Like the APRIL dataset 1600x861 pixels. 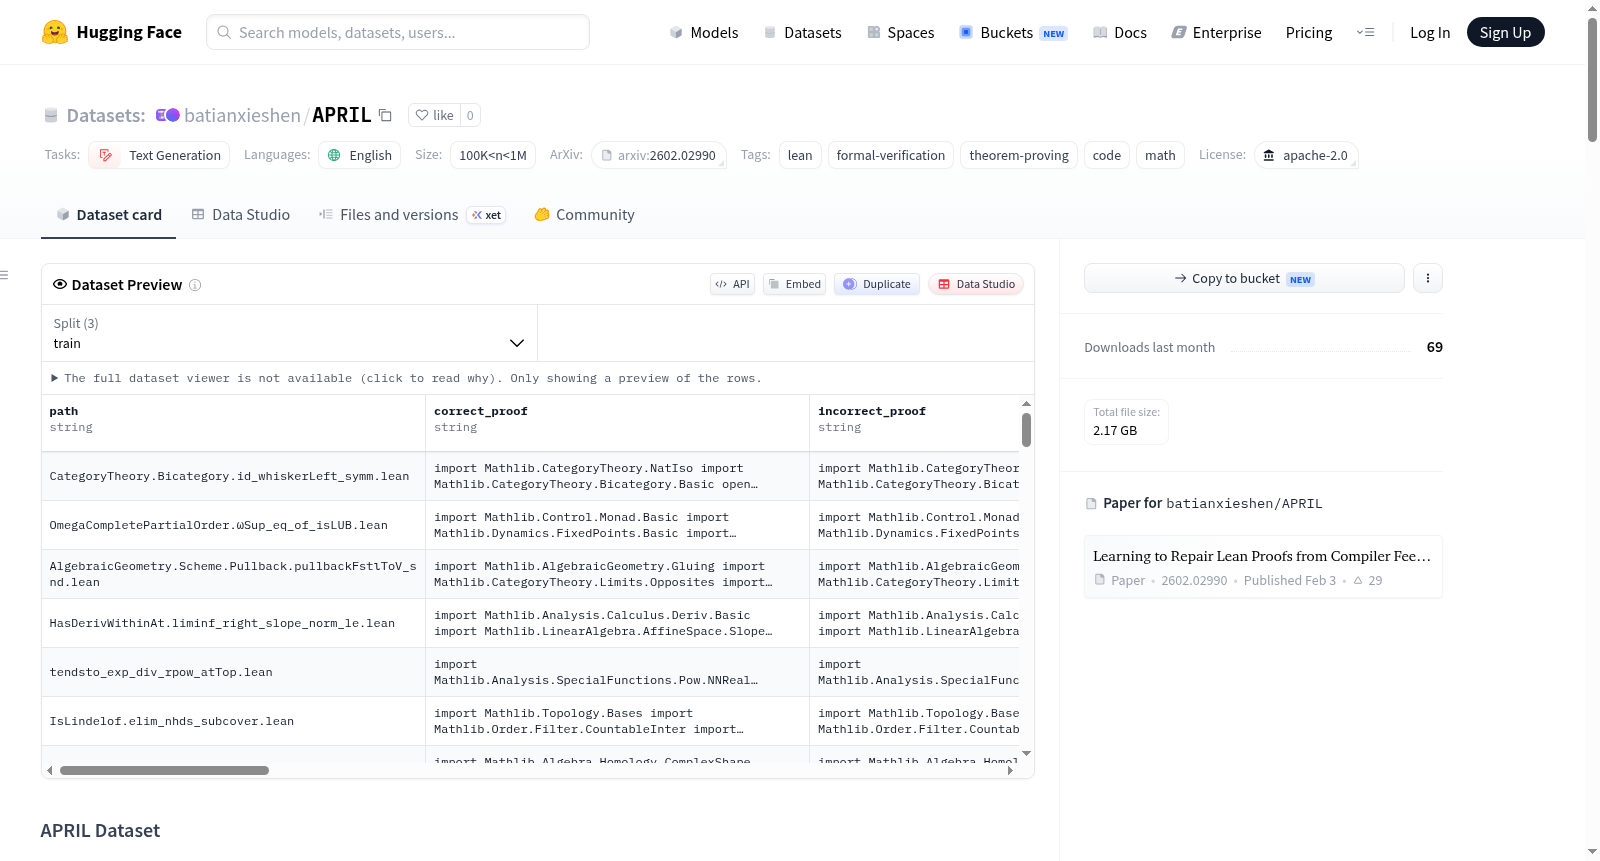pyautogui.click(x=435, y=115)
